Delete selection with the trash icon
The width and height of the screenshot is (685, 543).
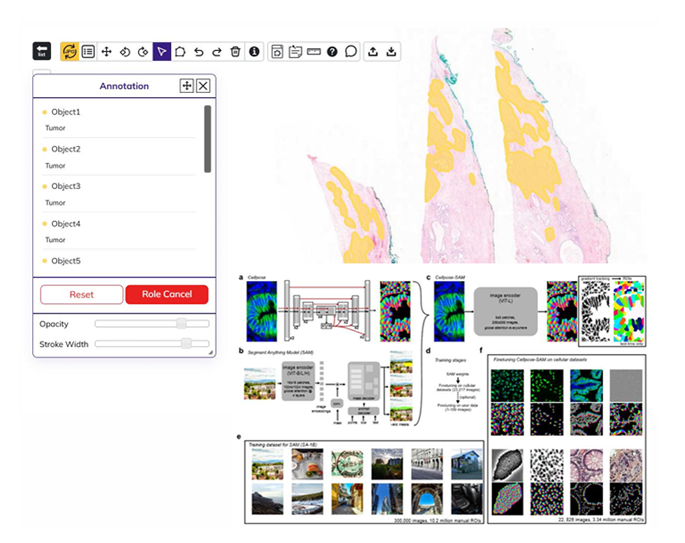pyautogui.click(x=235, y=52)
